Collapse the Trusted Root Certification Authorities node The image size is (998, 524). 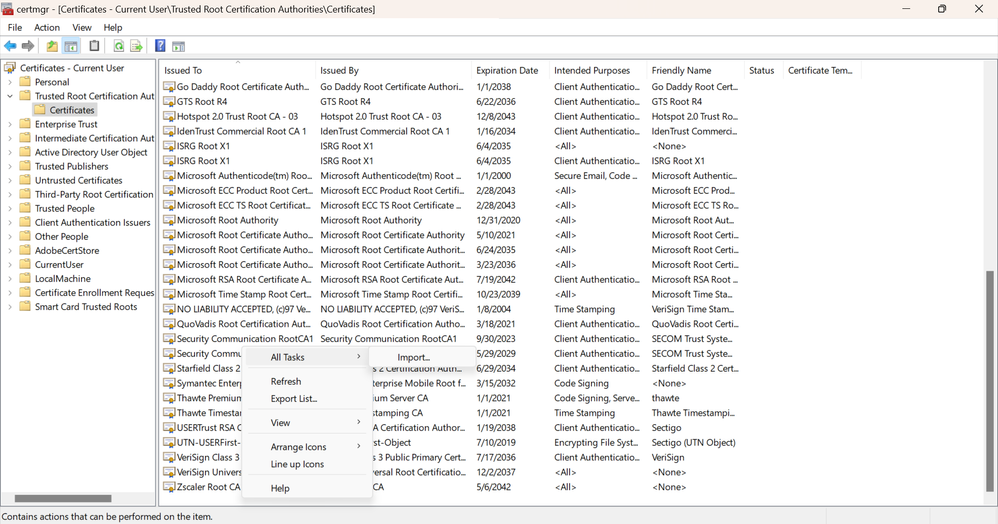tap(10, 96)
